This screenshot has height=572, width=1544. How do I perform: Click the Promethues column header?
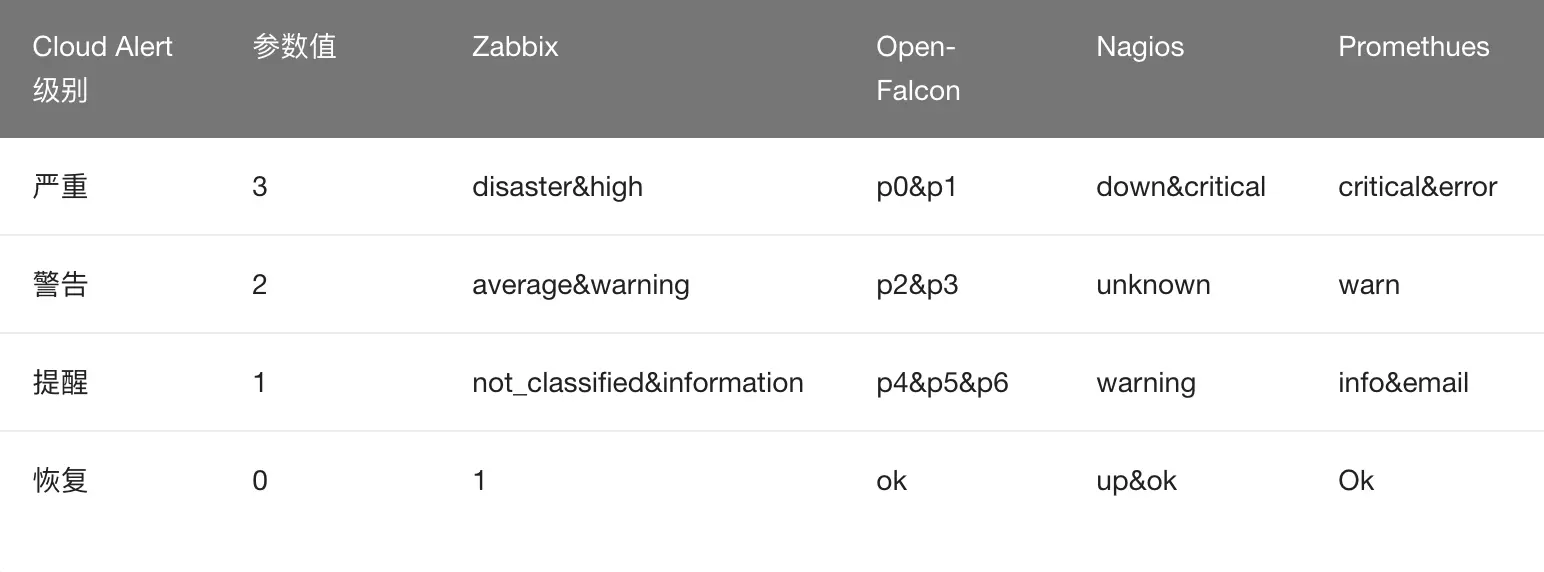1413,47
